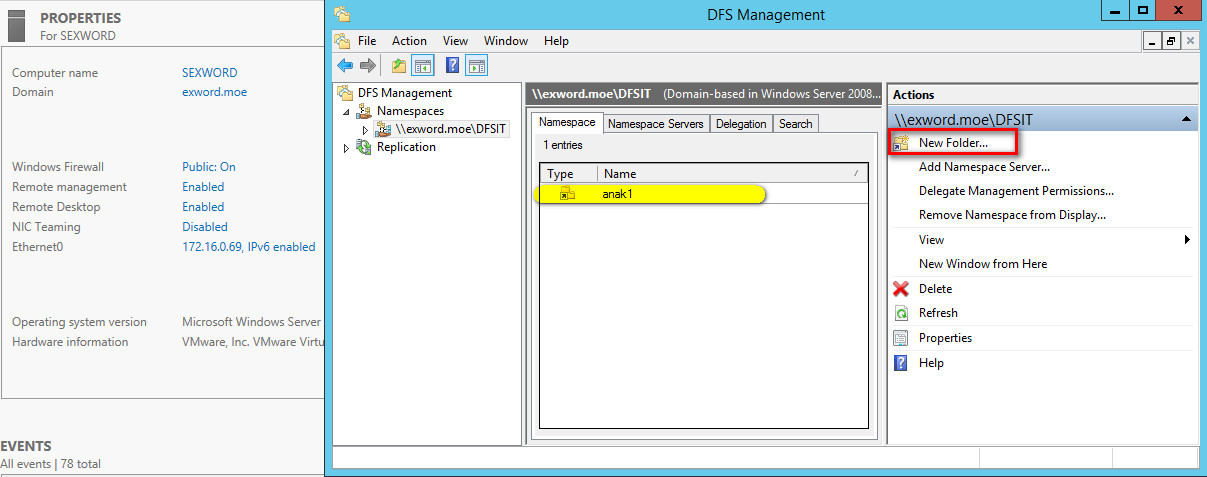The width and height of the screenshot is (1207, 477).
Task: Switch to the Search tab
Action: point(795,124)
